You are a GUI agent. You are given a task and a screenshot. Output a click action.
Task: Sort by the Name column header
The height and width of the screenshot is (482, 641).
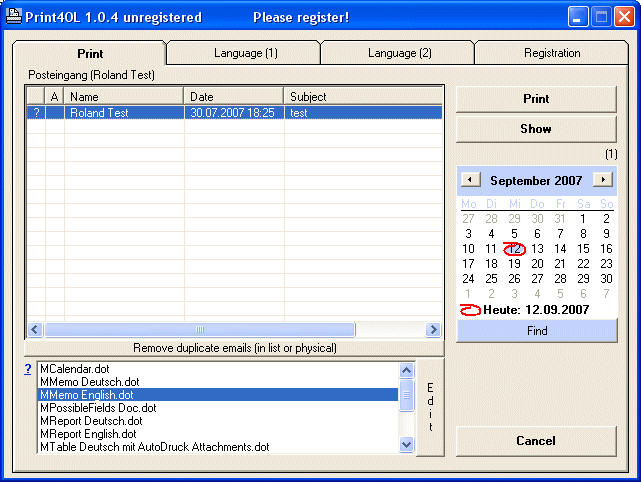(x=124, y=97)
